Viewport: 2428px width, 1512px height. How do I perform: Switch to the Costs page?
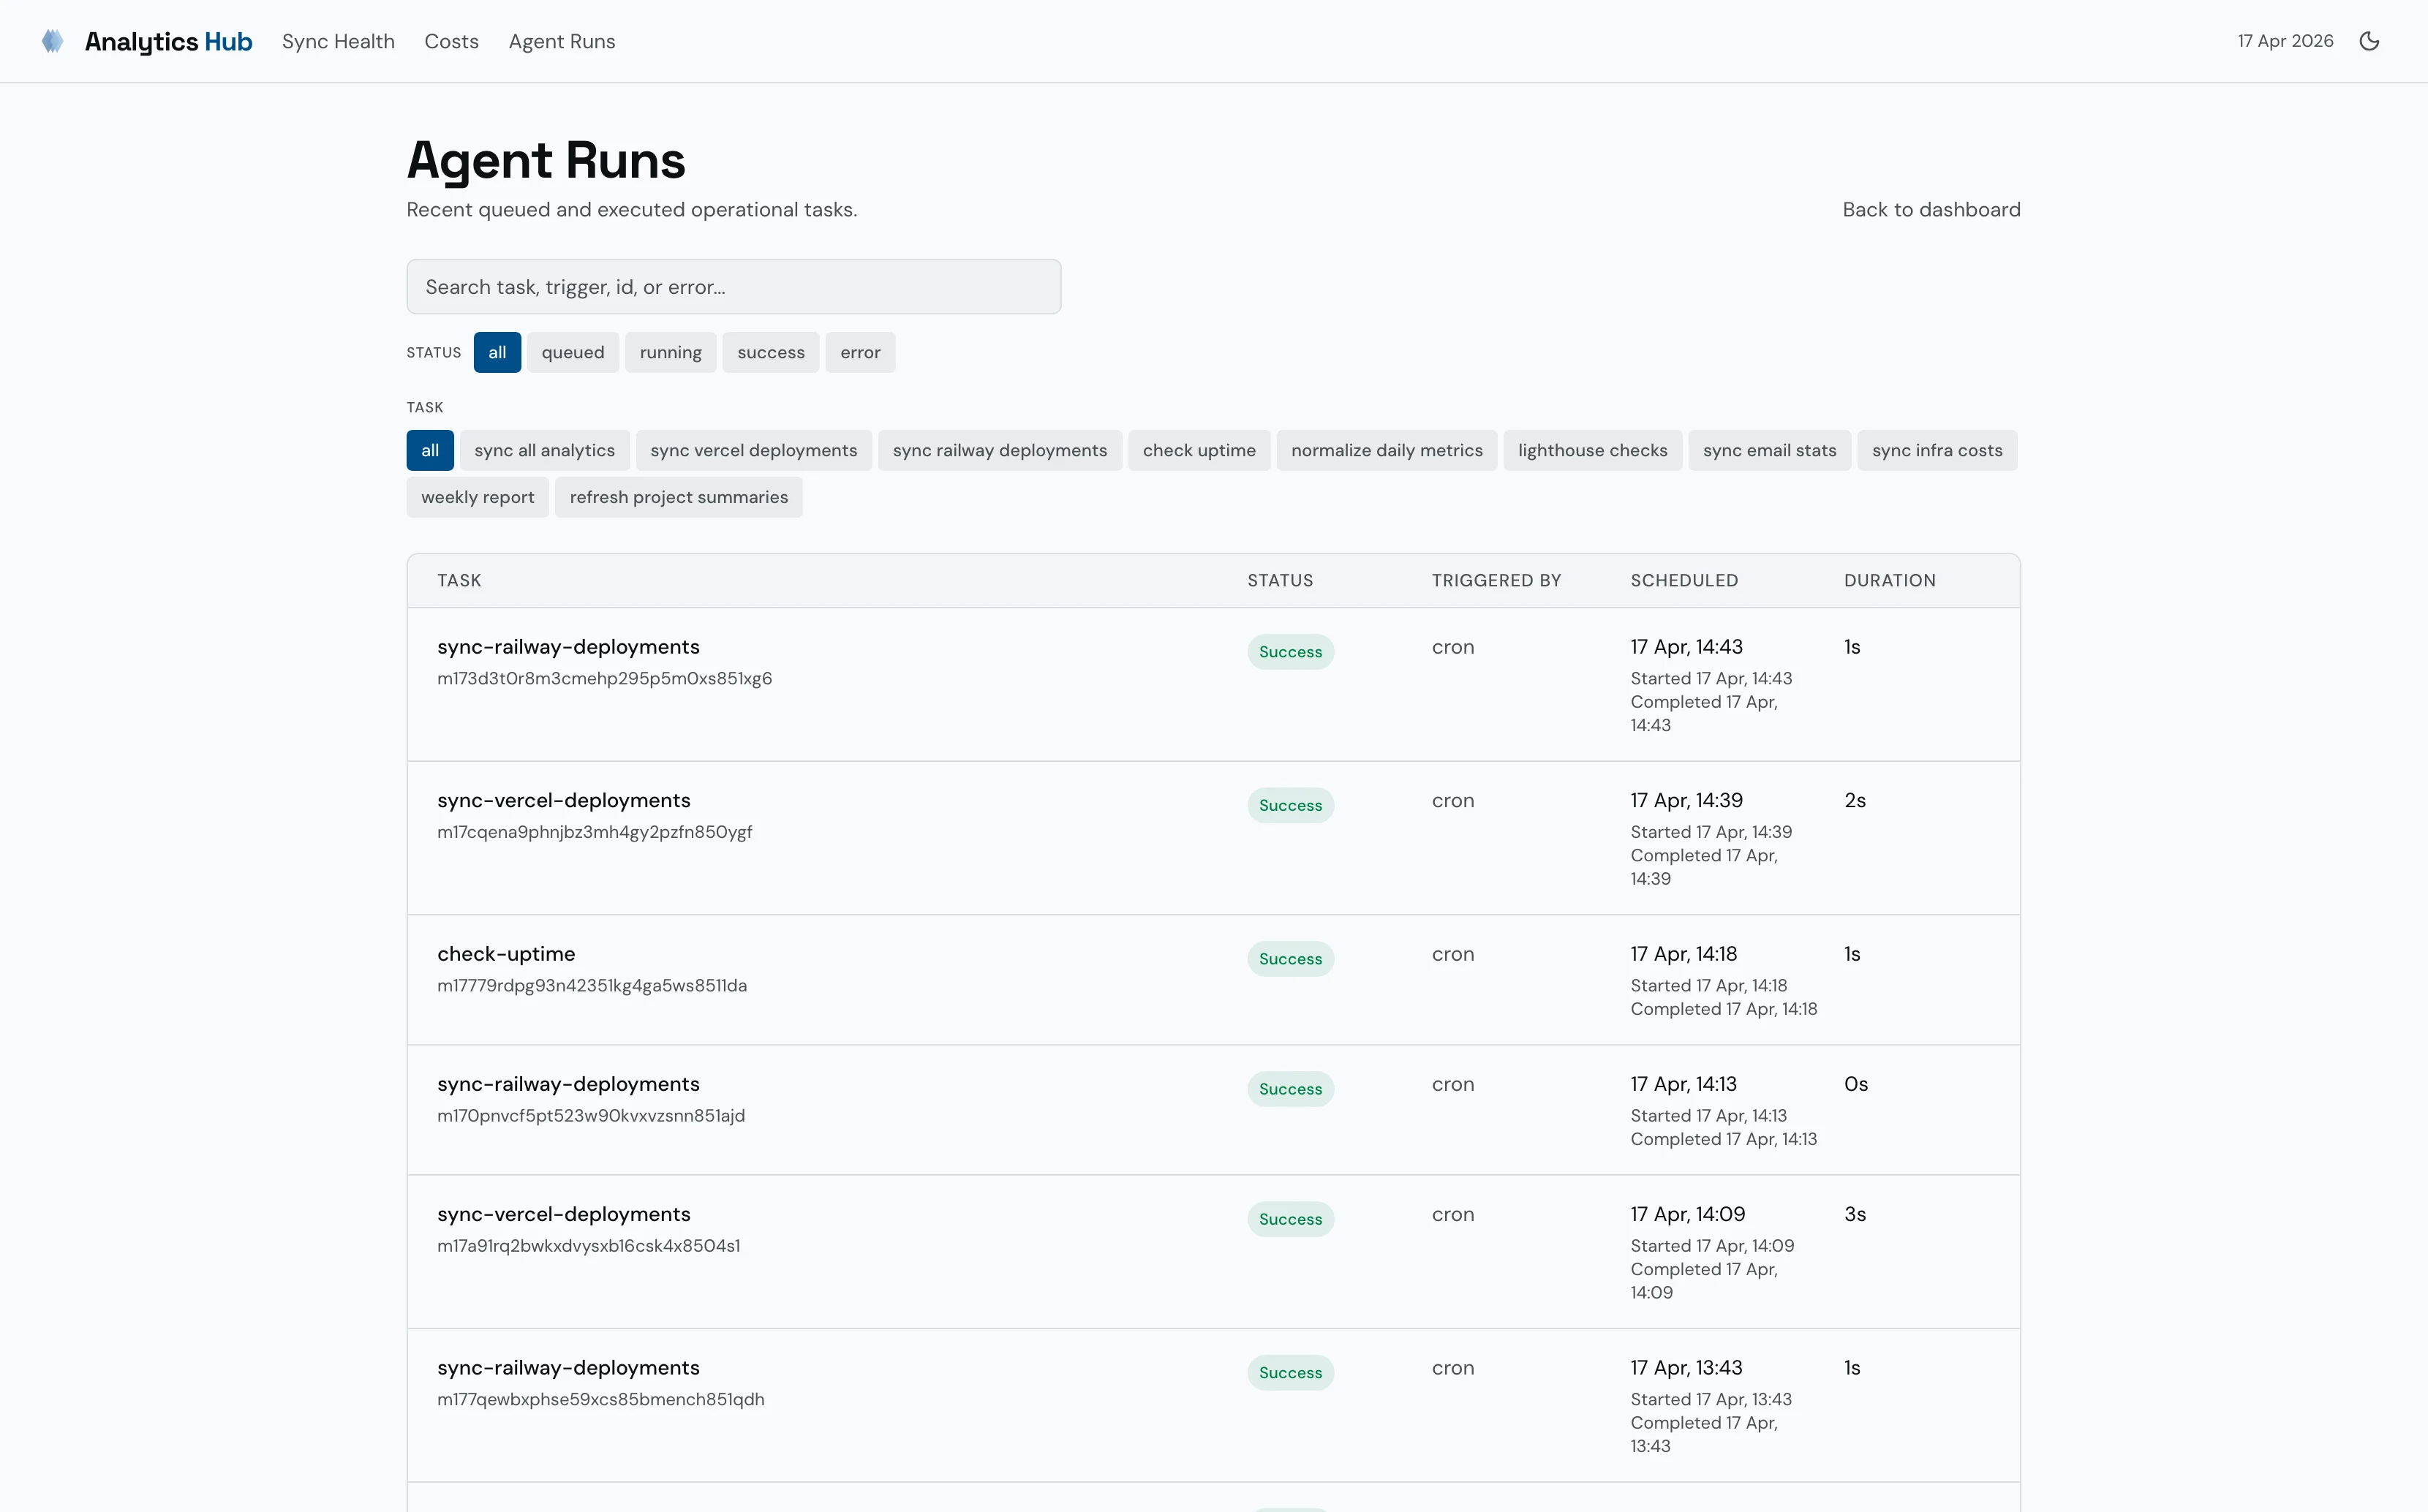coord(452,41)
